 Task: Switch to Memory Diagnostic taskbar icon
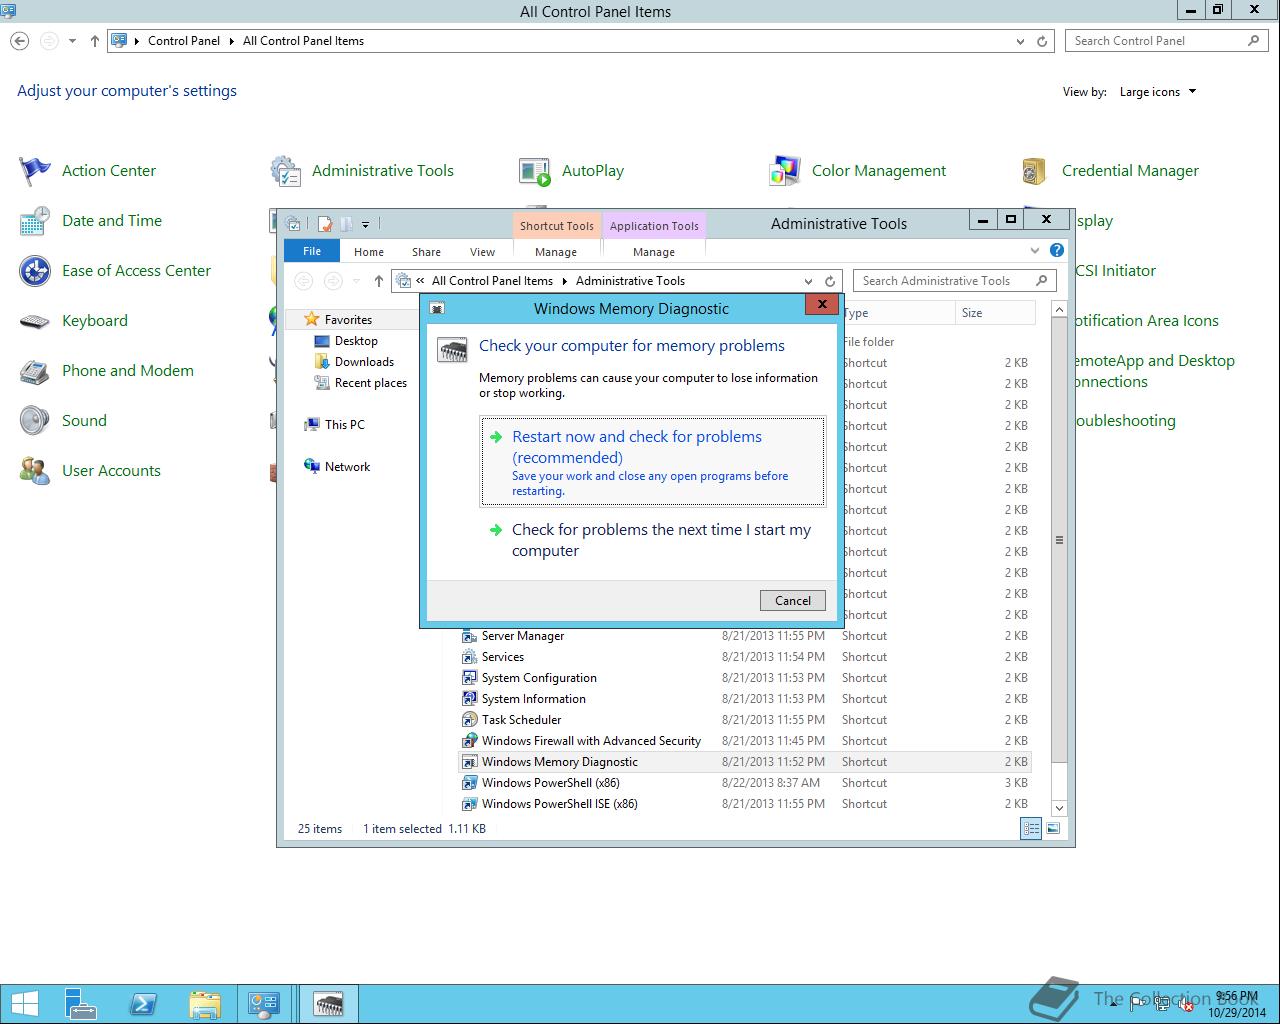pyautogui.click(x=328, y=1004)
